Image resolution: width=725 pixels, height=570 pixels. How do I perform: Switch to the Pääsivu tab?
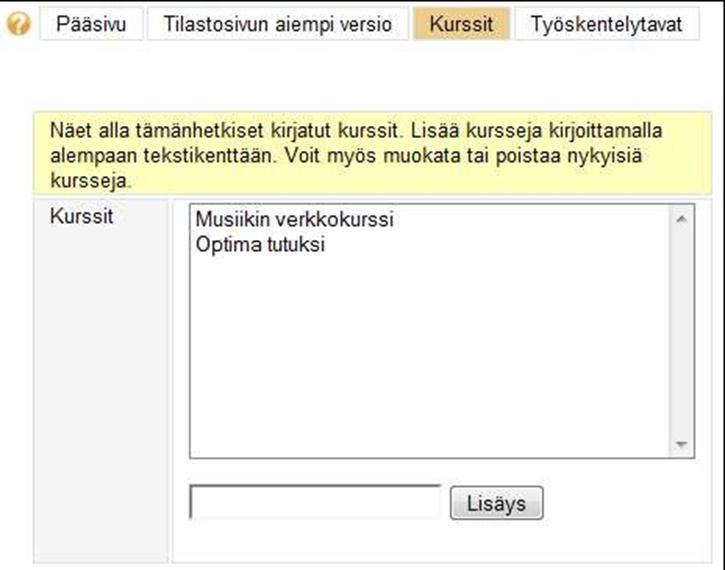point(91,24)
